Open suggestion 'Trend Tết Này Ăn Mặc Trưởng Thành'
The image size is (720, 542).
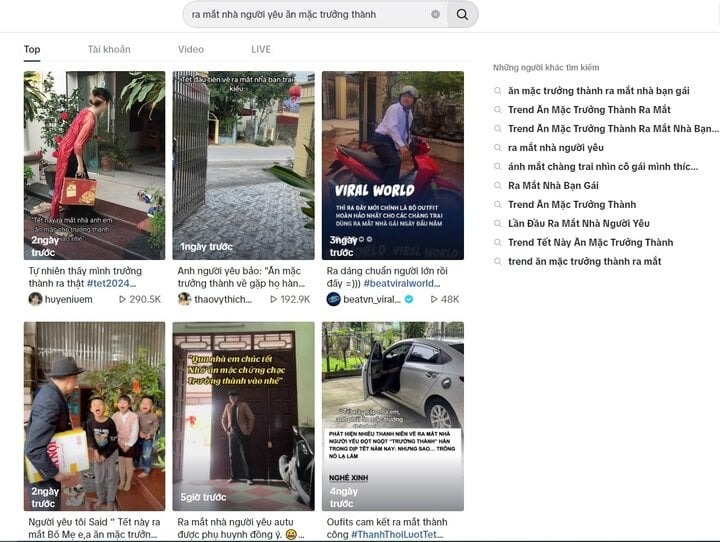591,243
